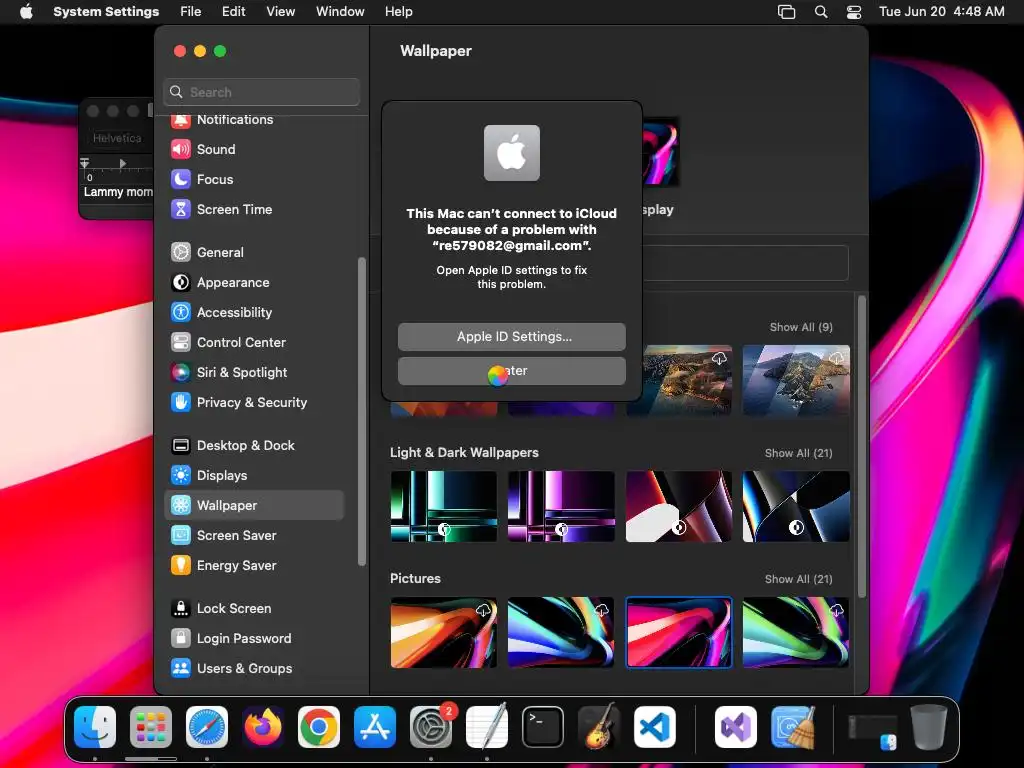Screen dimensions: 1024x768
Task: Open the View menu
Action: coord(281,12)
